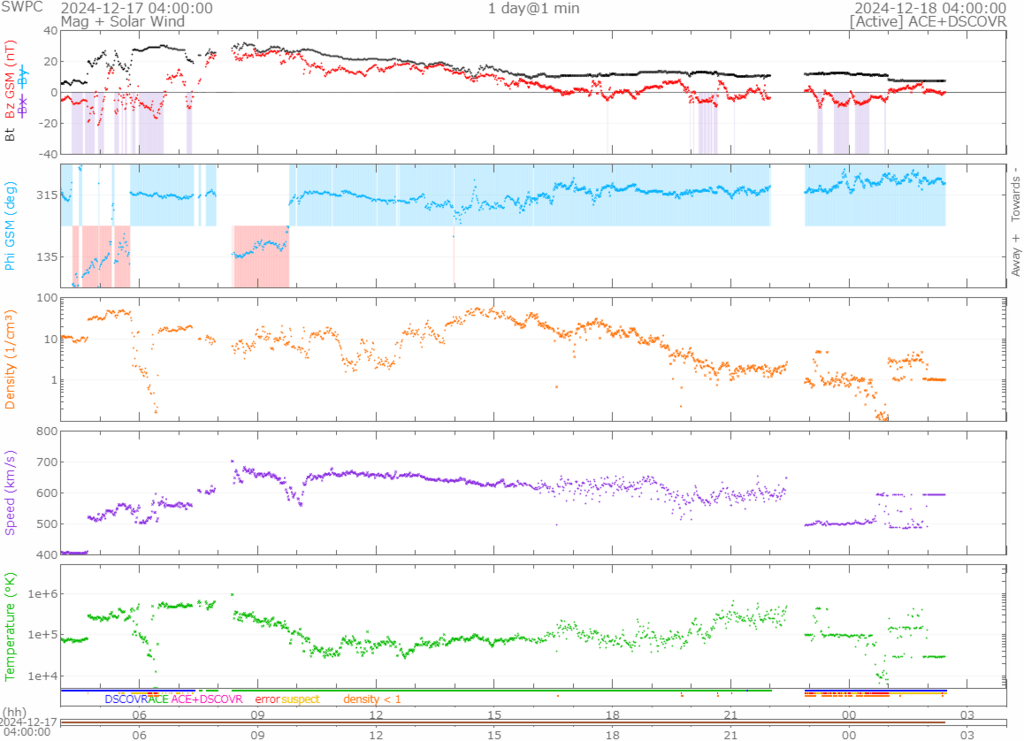The image size is (1024, 741).
Task: Click the end time 2024-12-18 04:00:00
Action: click(930, 8)
